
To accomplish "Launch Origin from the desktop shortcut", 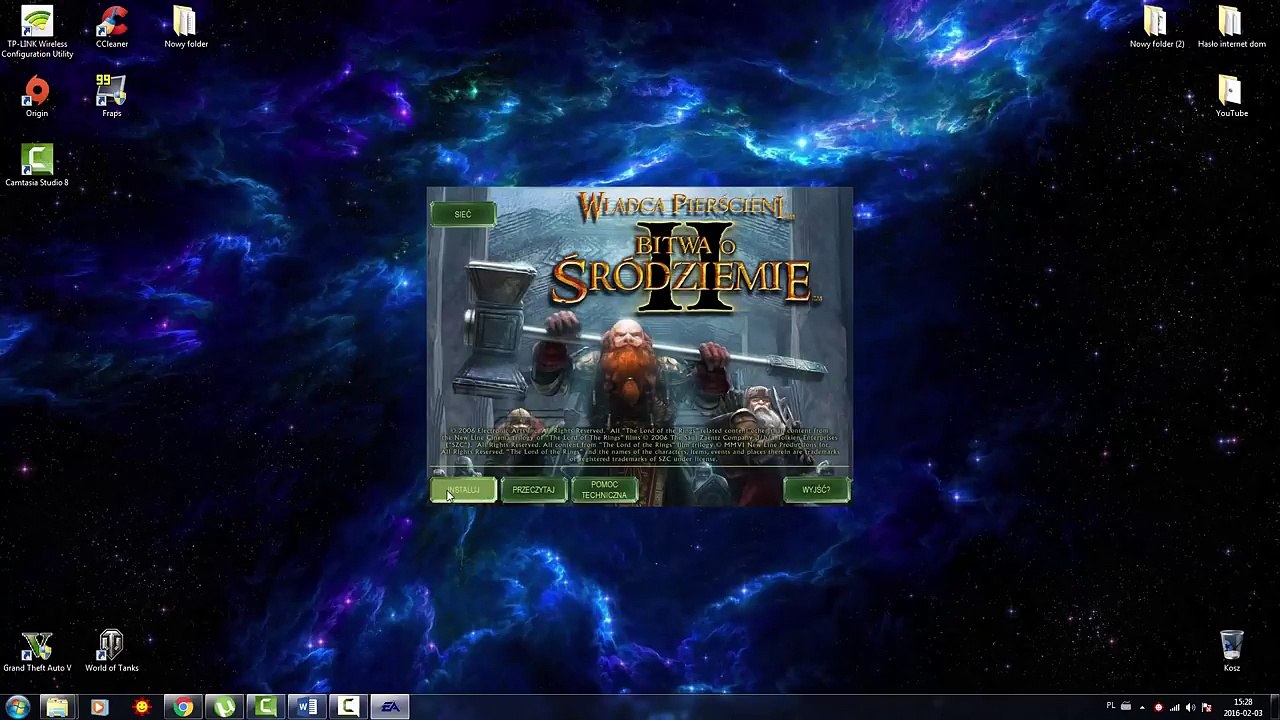I will click(37, 97).
